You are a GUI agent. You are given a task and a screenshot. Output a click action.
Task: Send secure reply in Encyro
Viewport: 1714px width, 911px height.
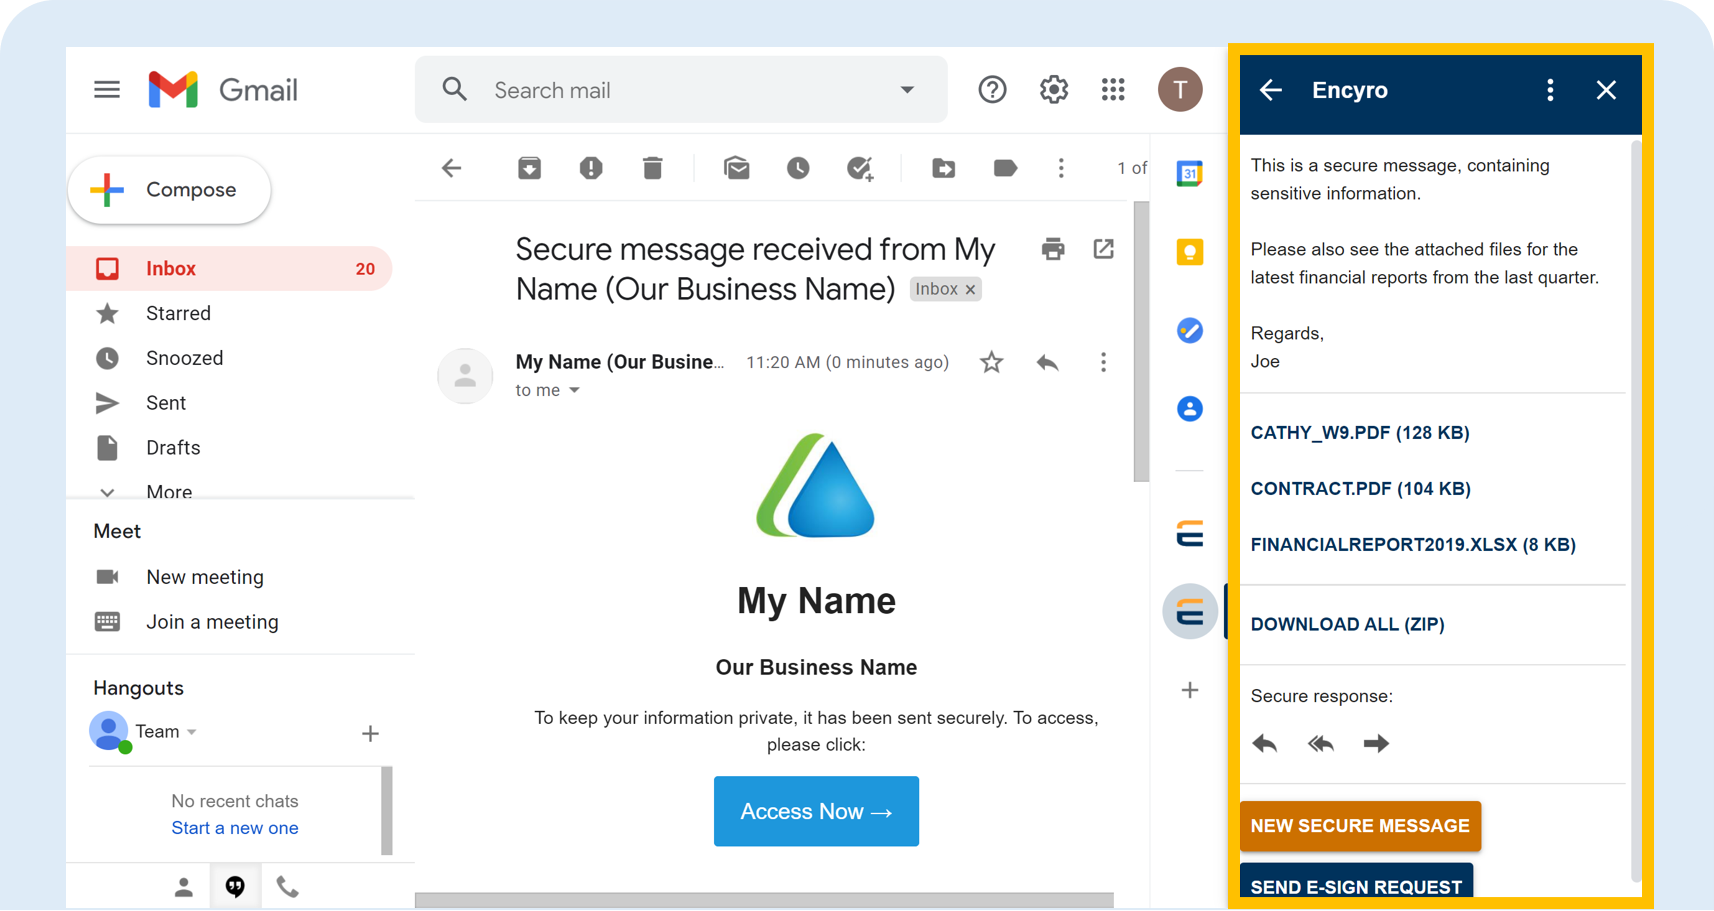click(1265, 743)
